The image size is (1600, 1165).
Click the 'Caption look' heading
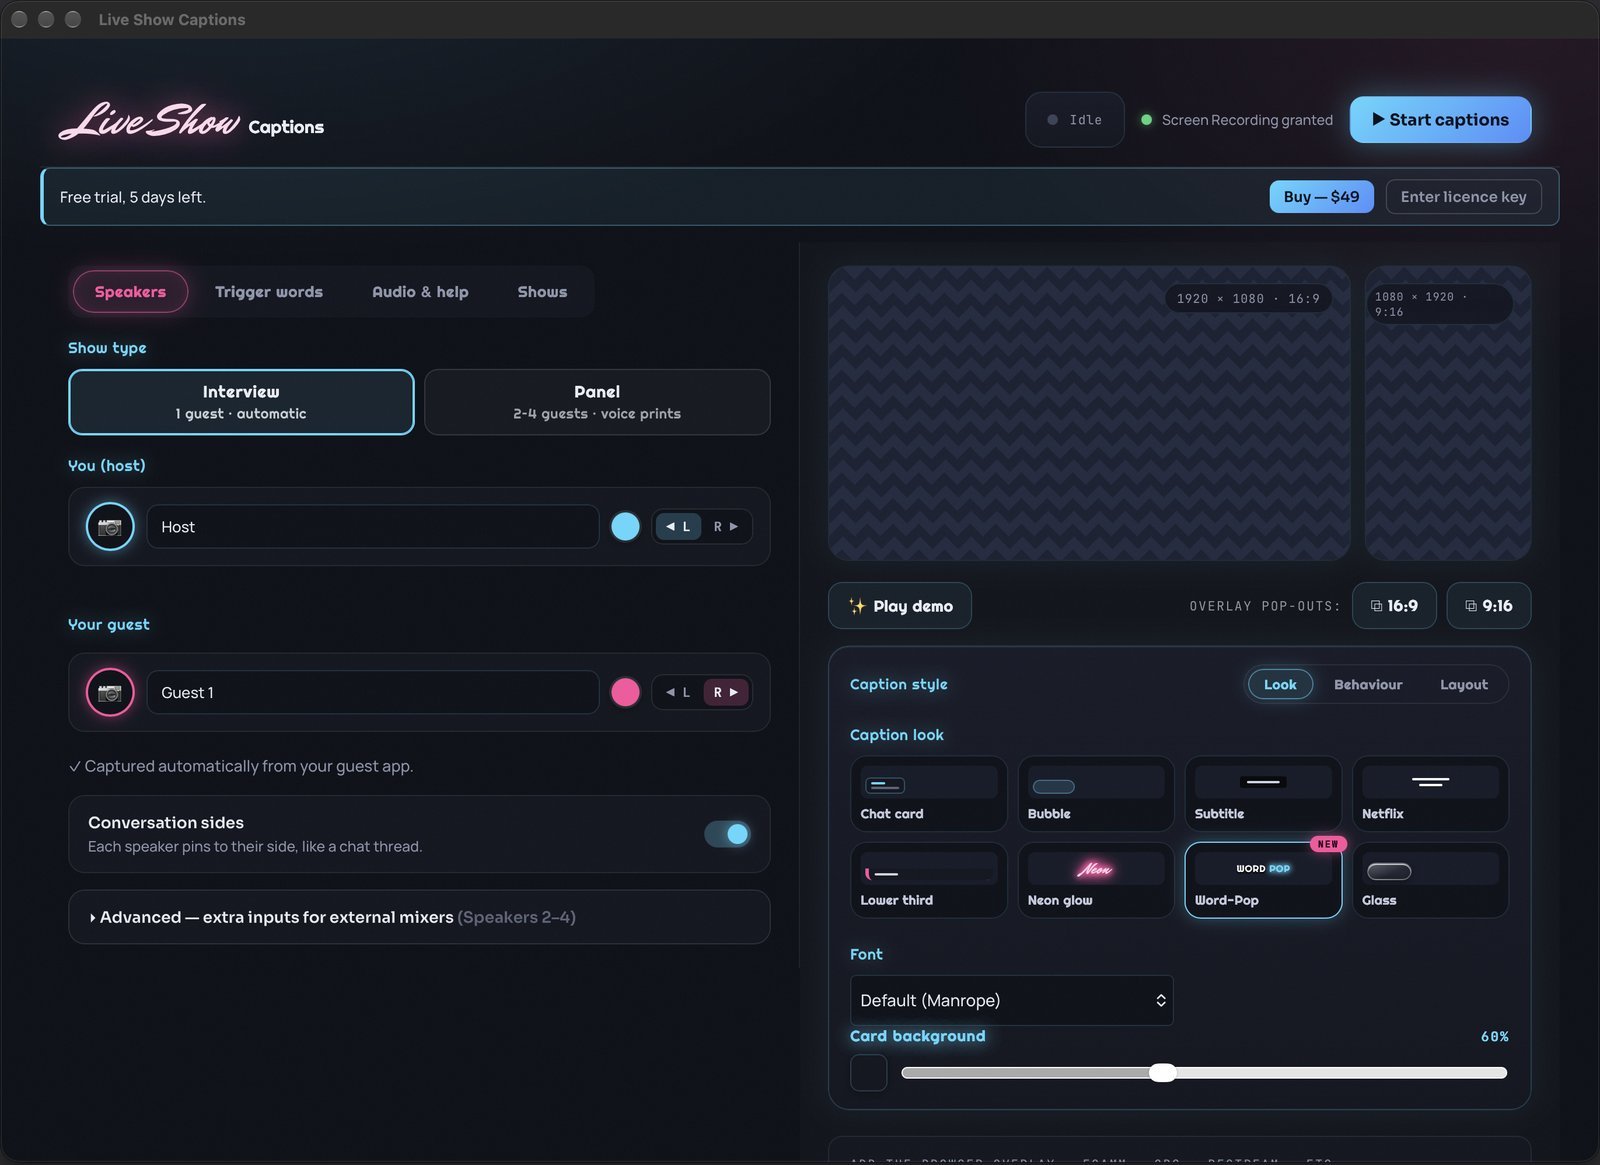coord(897,735)
